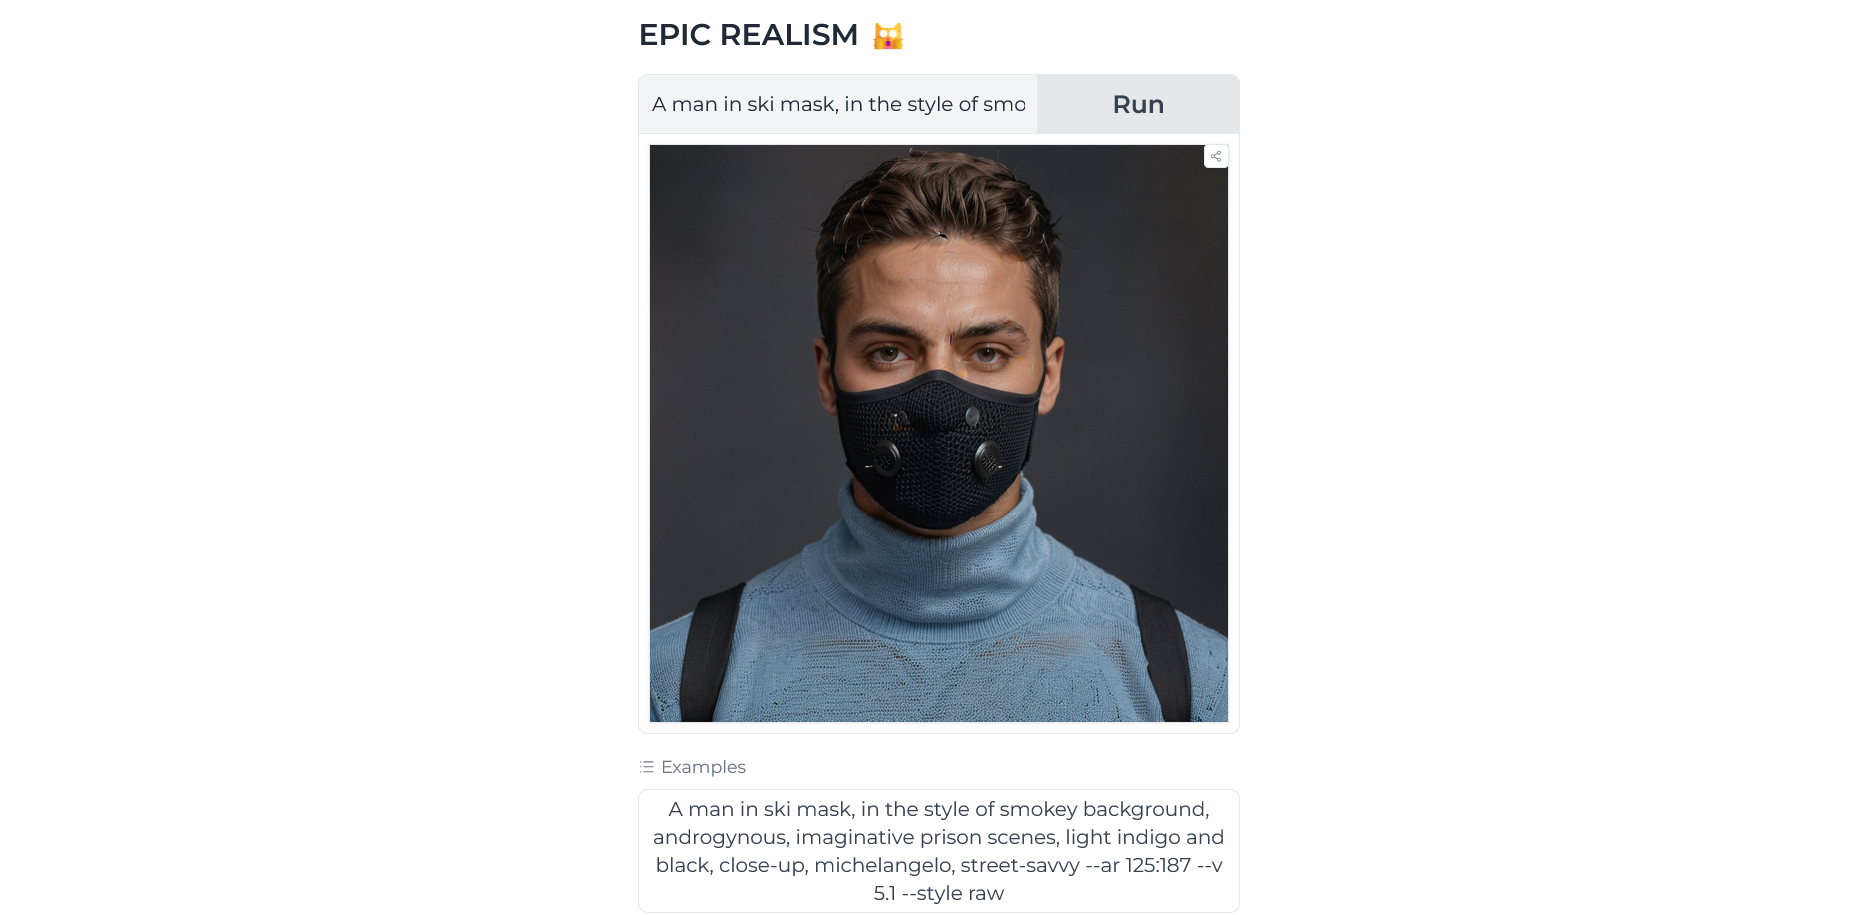Click the Run button to generate

[1138, 104]
